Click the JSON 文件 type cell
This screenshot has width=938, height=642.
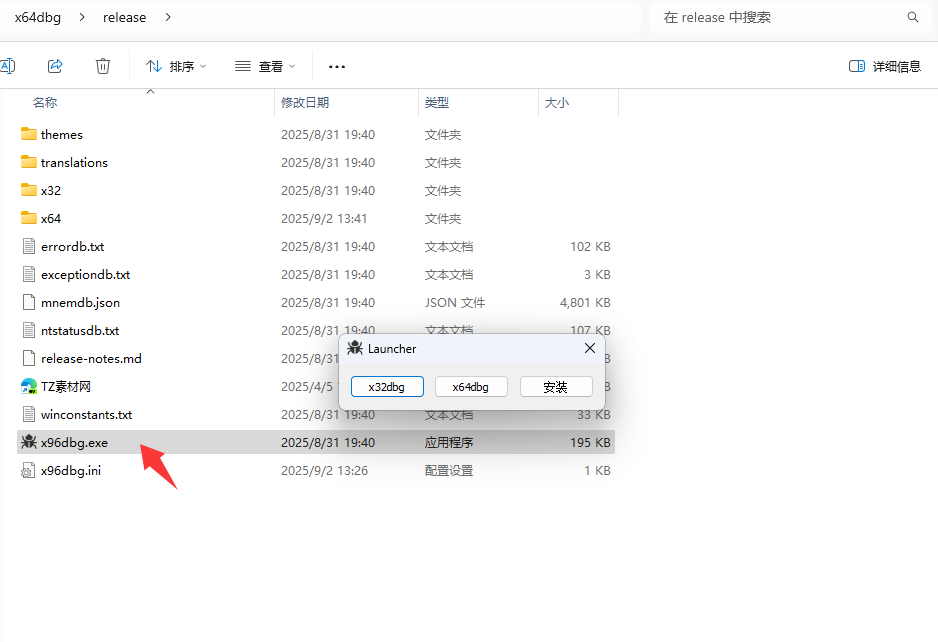coord(455,303)
